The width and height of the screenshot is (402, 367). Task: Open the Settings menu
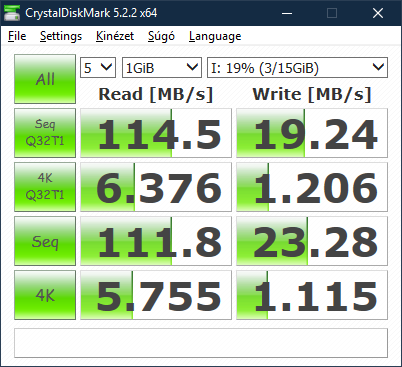click(x=61, y=36)
